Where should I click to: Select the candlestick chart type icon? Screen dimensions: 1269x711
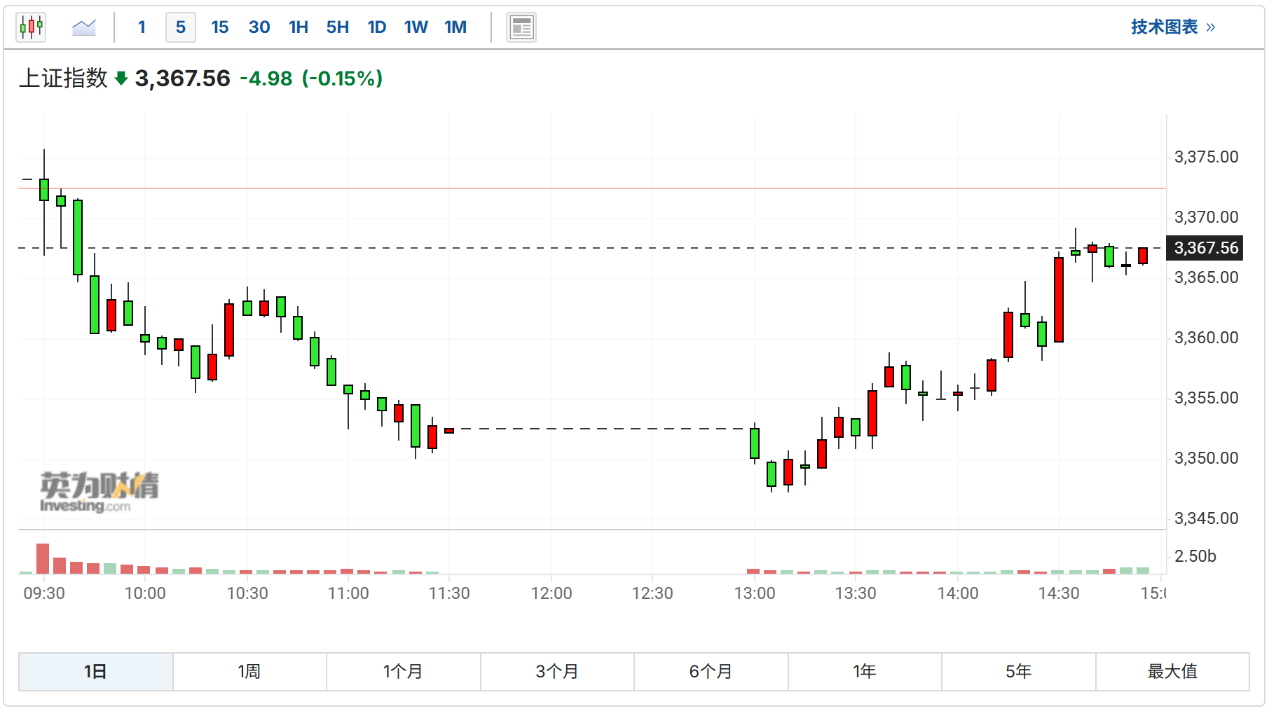(31, 27)
